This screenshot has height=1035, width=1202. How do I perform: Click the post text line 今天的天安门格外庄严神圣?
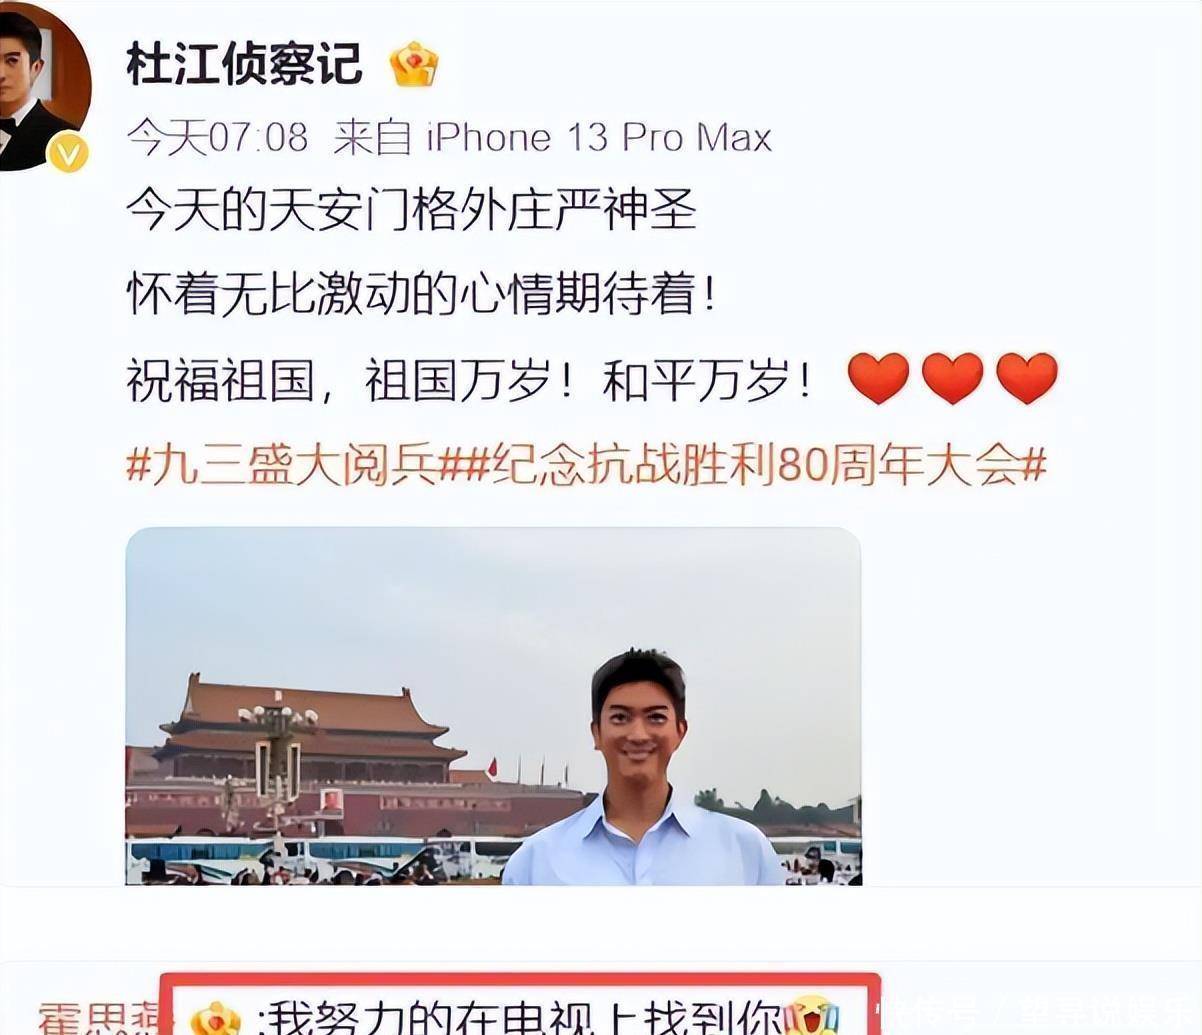click(x=411, y=212)
